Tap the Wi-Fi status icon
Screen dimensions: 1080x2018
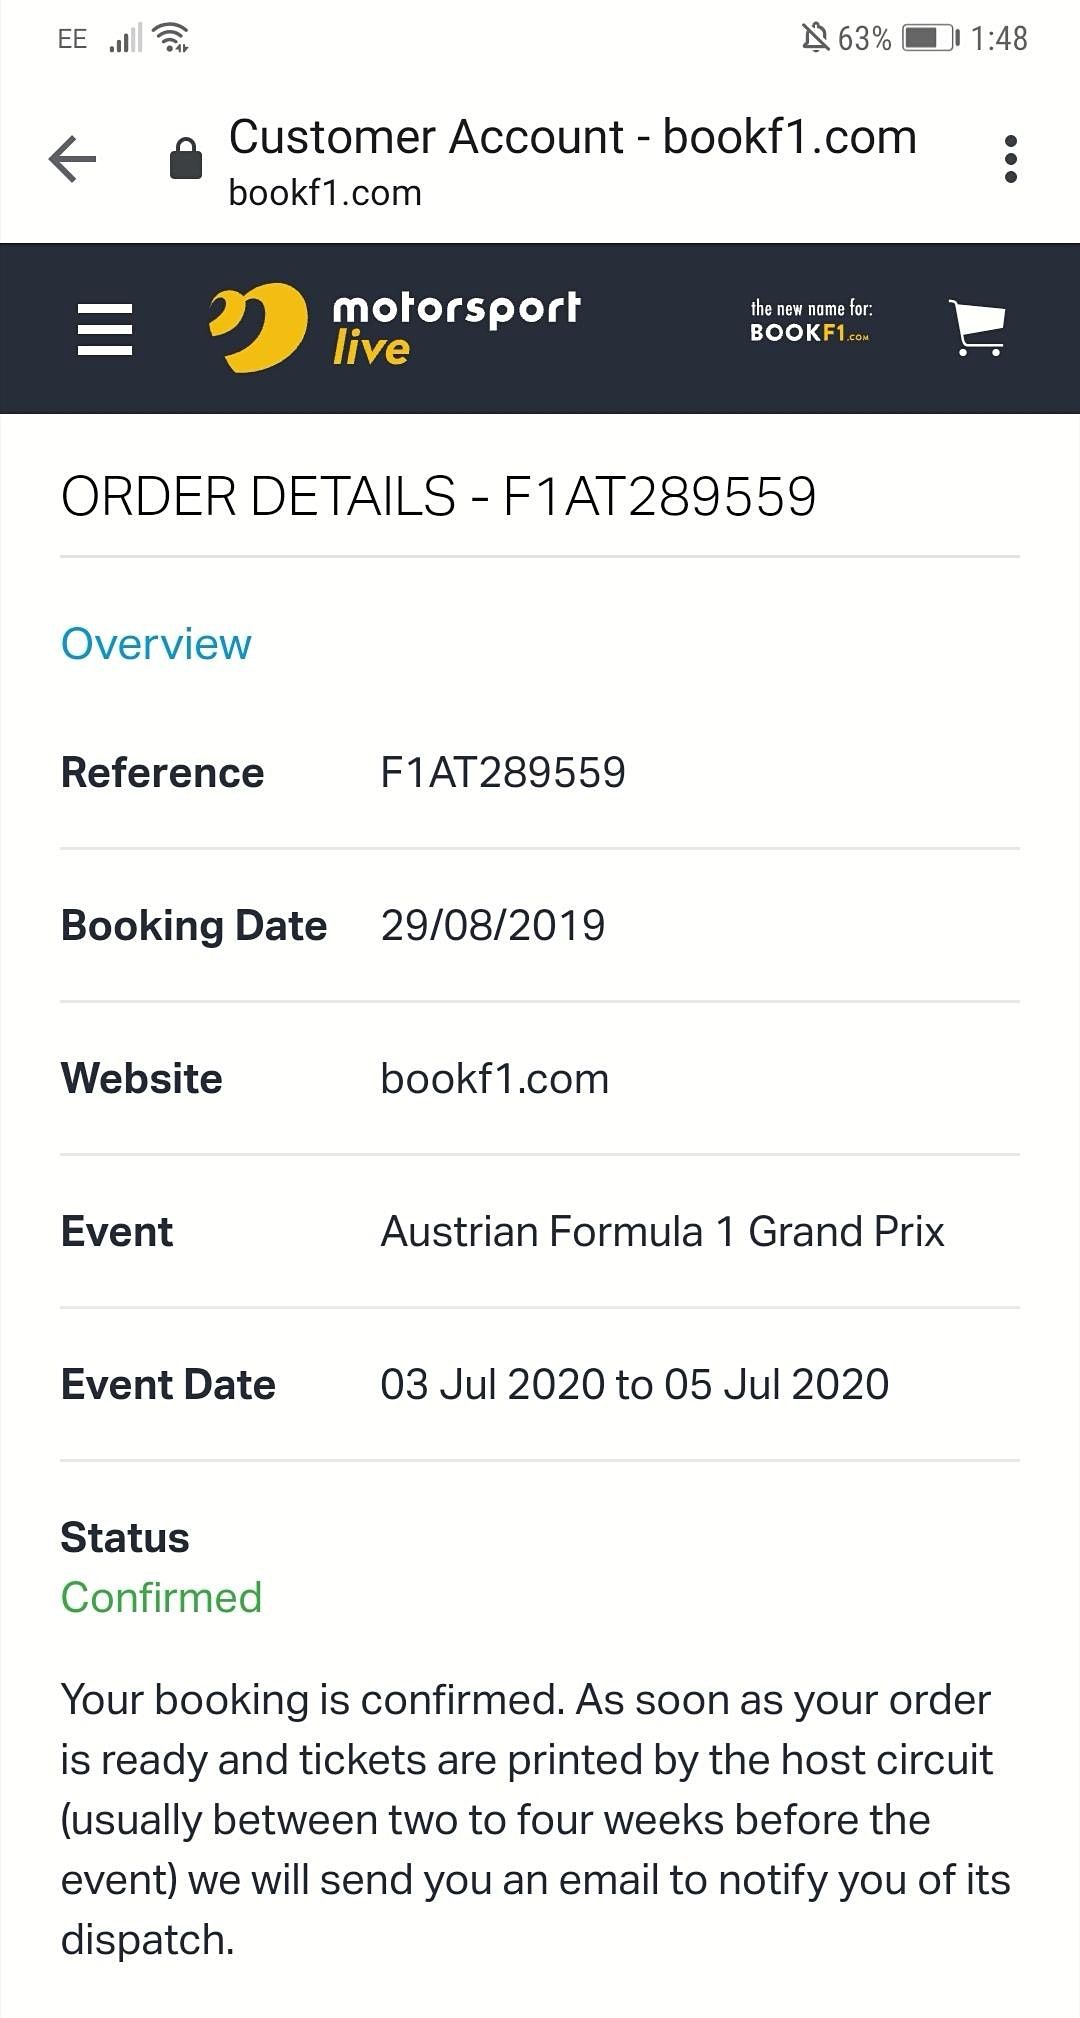173,38
